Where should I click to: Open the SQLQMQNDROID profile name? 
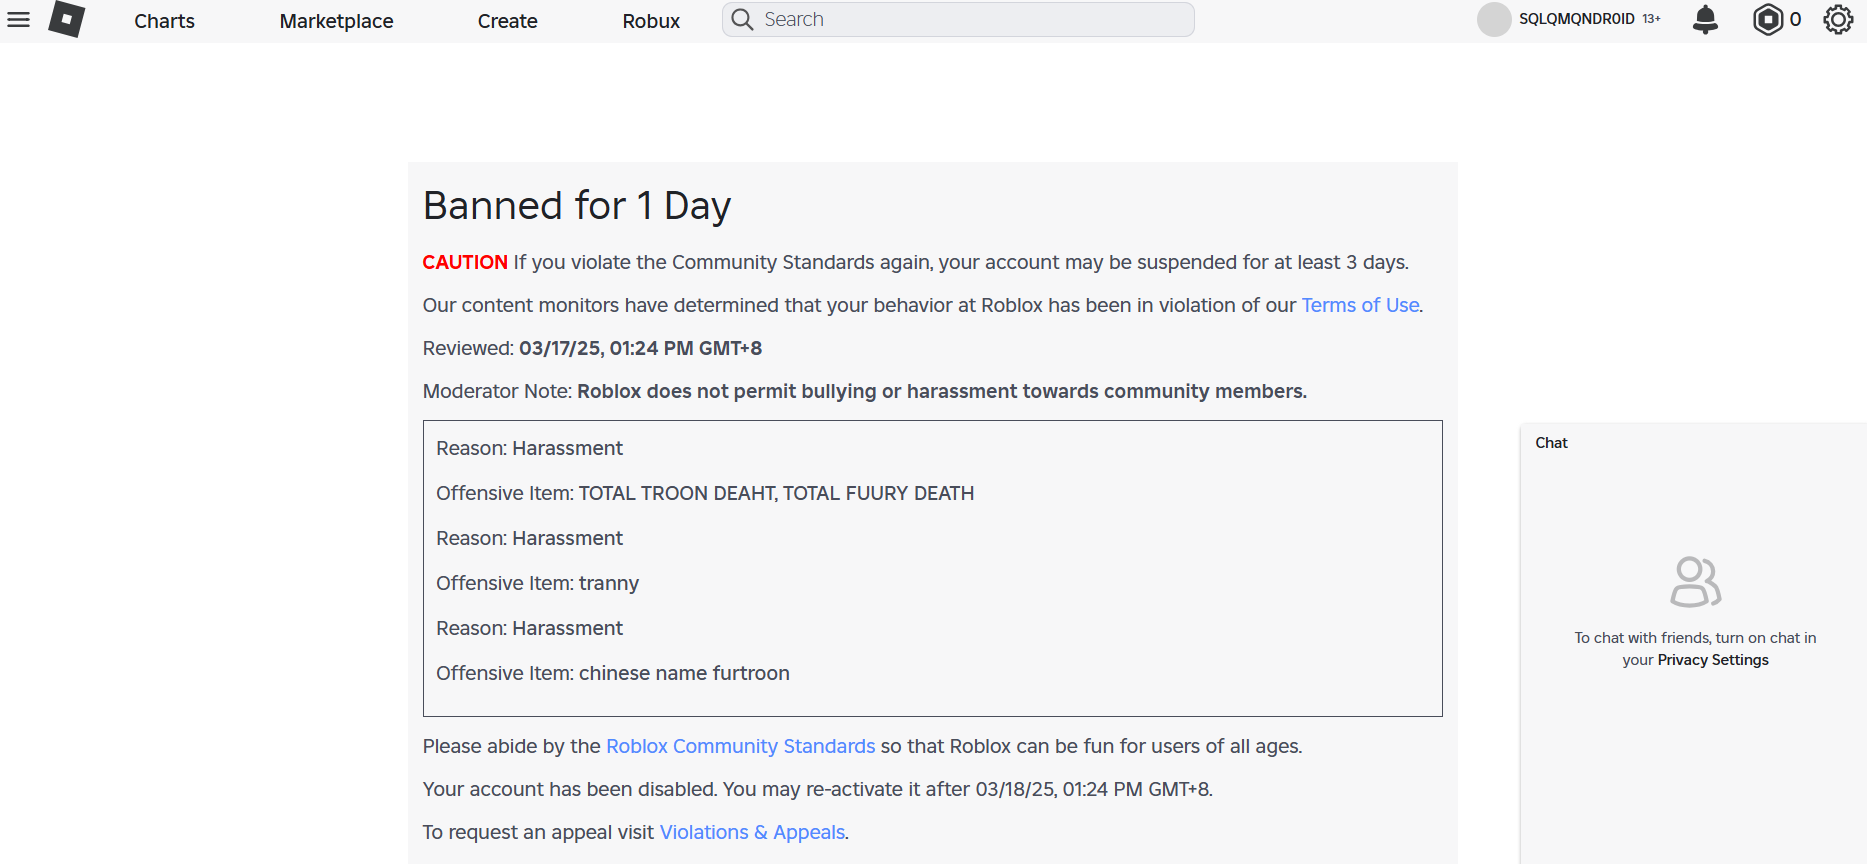point(1576,19)
